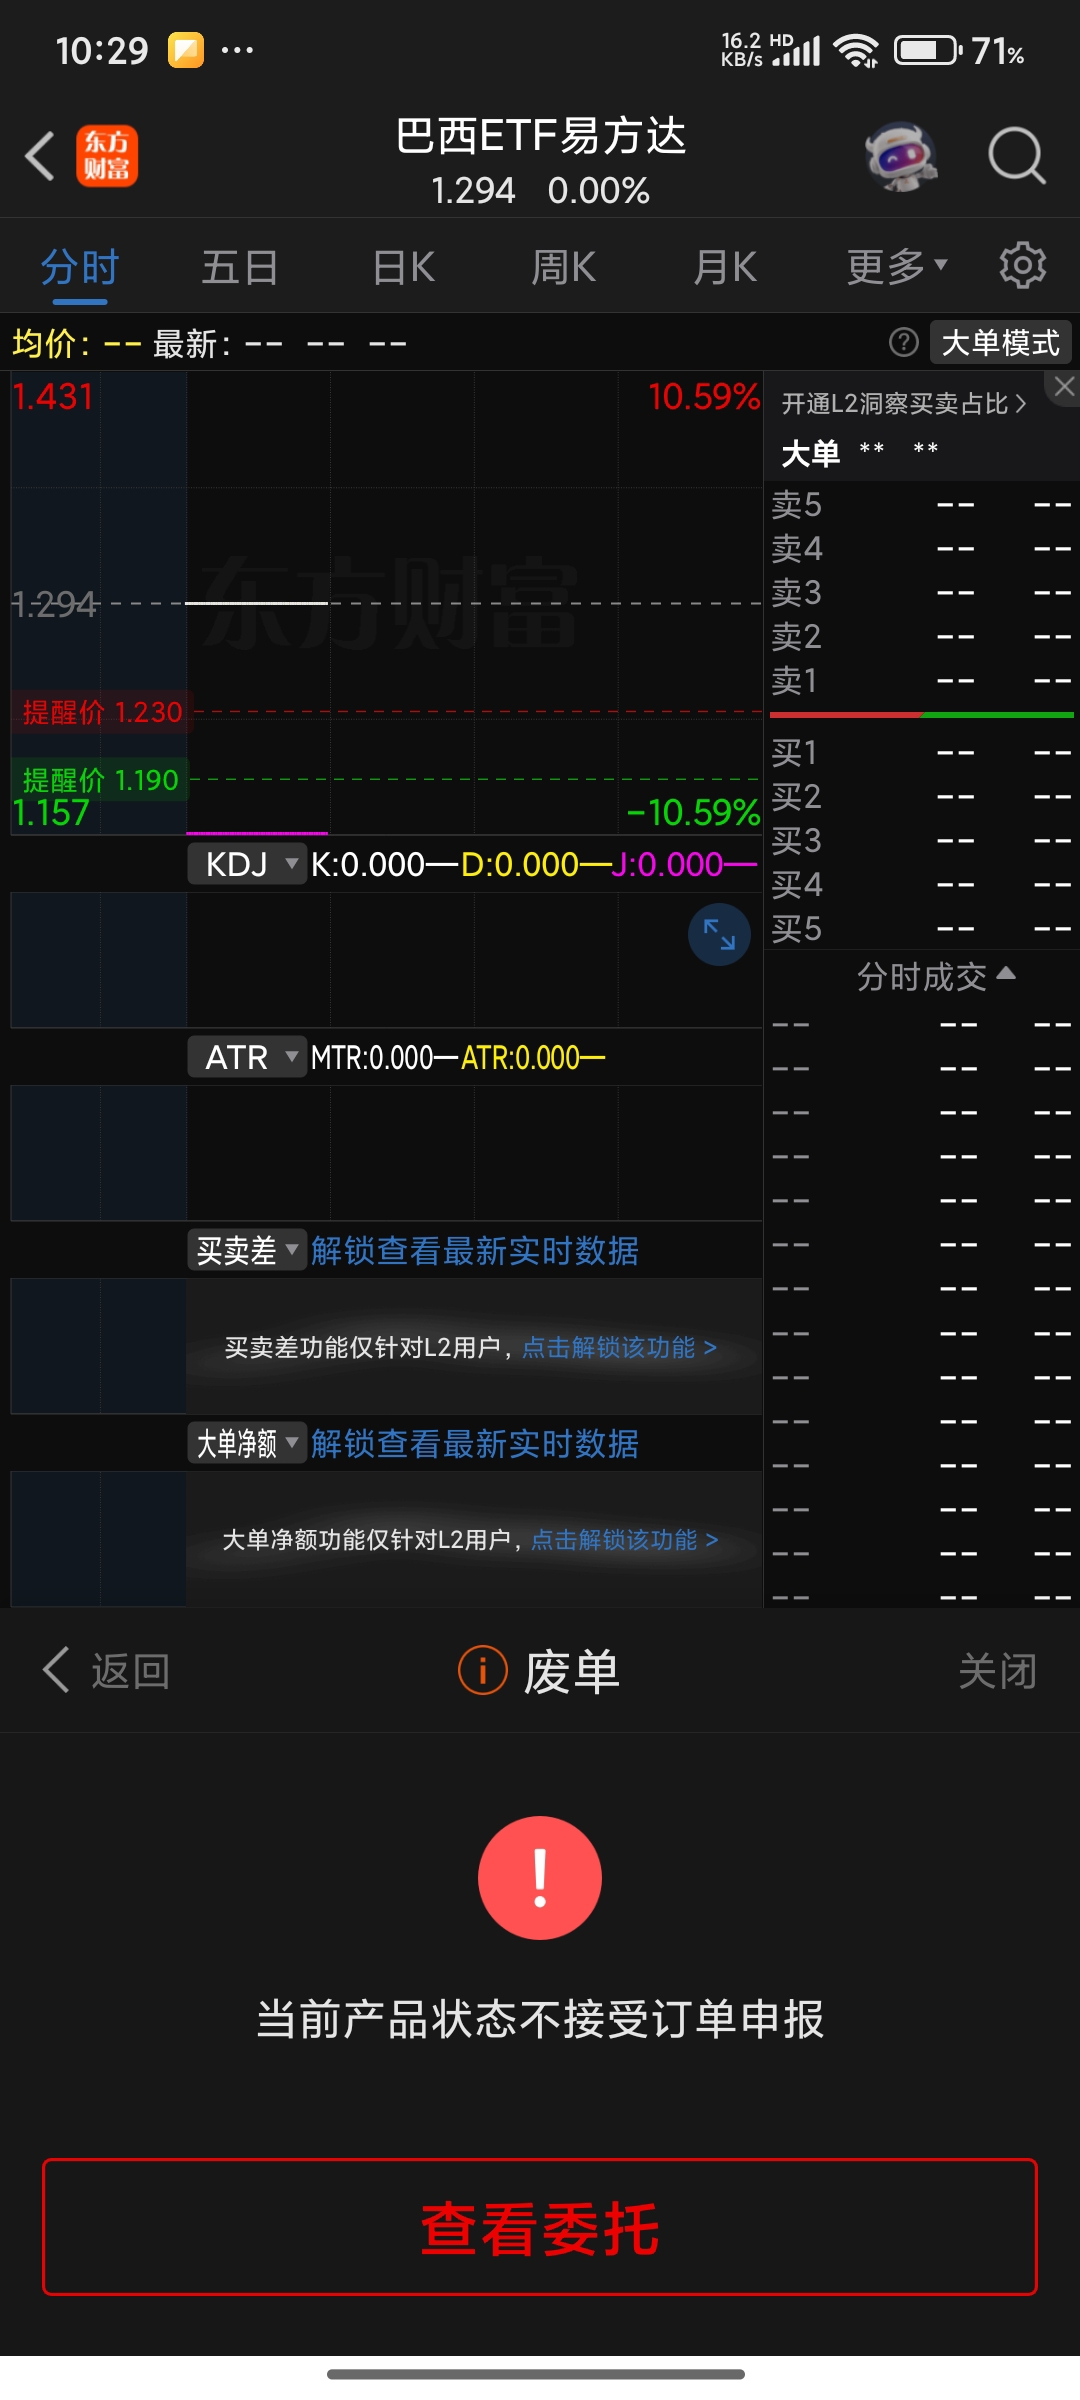Switch to 分时 tab
This screenshot has height=2400, width=1080.
[80, 268]
